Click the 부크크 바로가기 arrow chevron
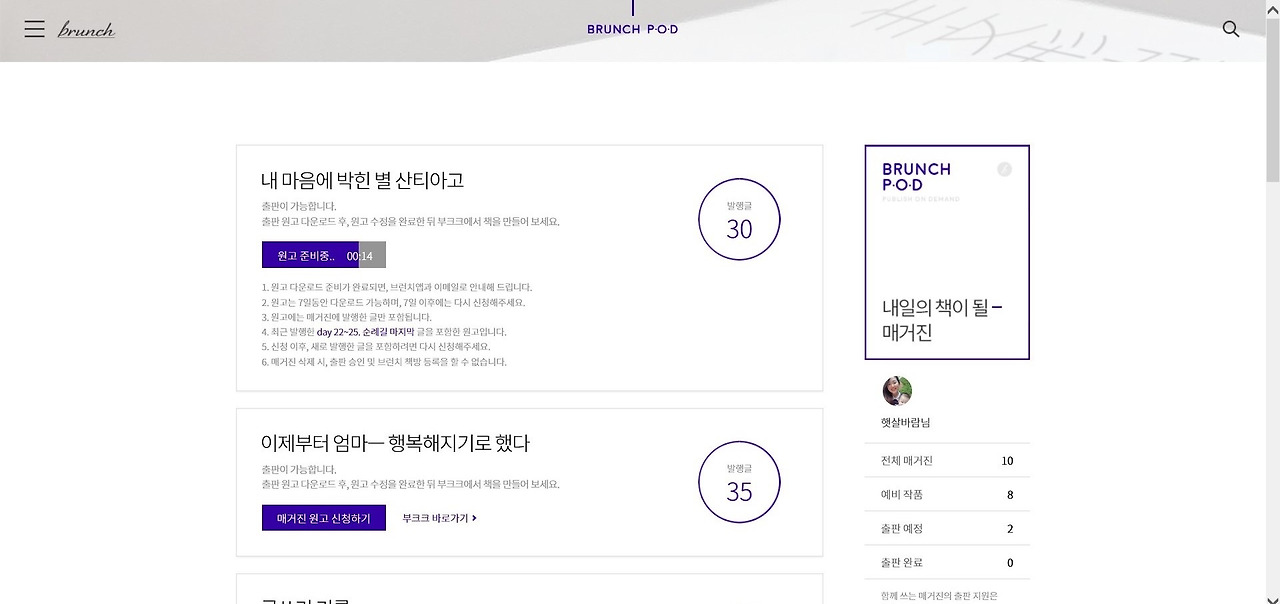This screenshot has width=1280, height=604. pyautogui.click(x=474, y=518)
